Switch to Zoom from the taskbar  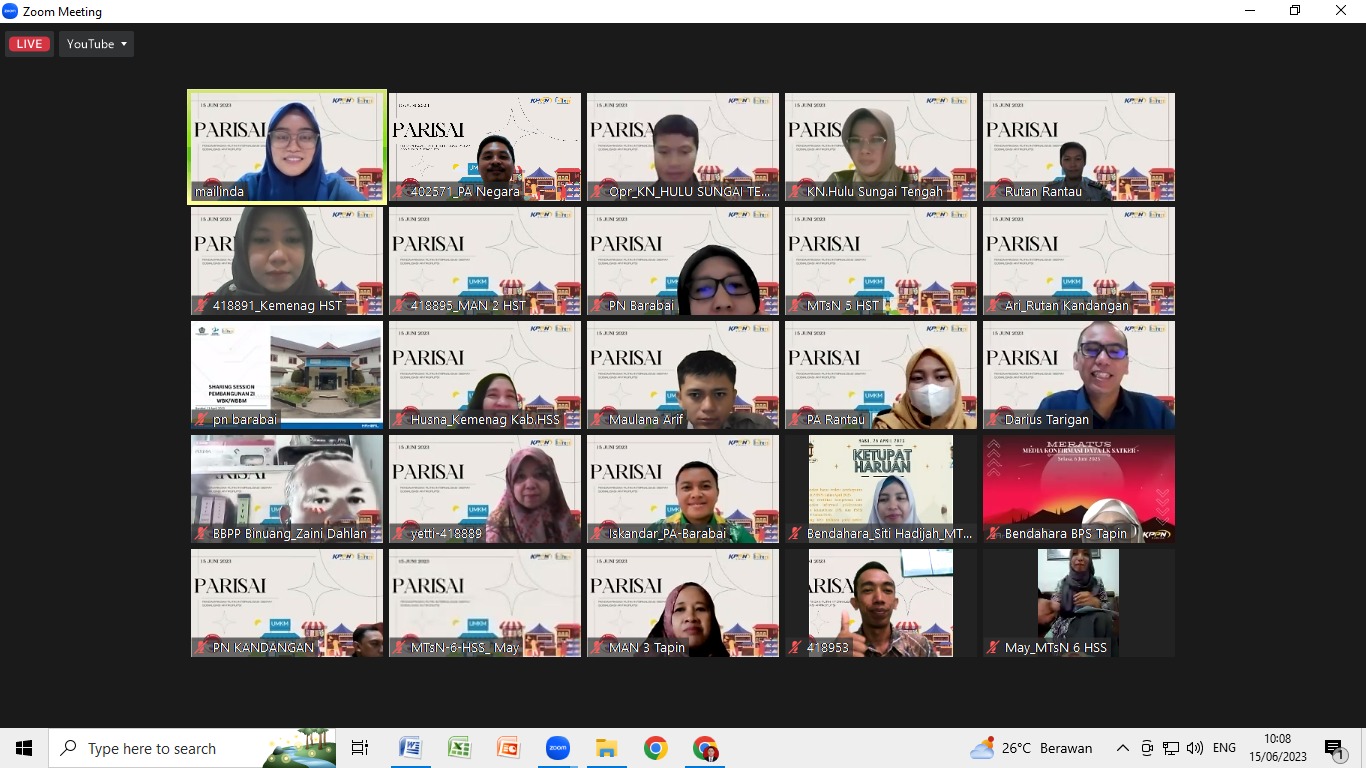tap(557, 748)
